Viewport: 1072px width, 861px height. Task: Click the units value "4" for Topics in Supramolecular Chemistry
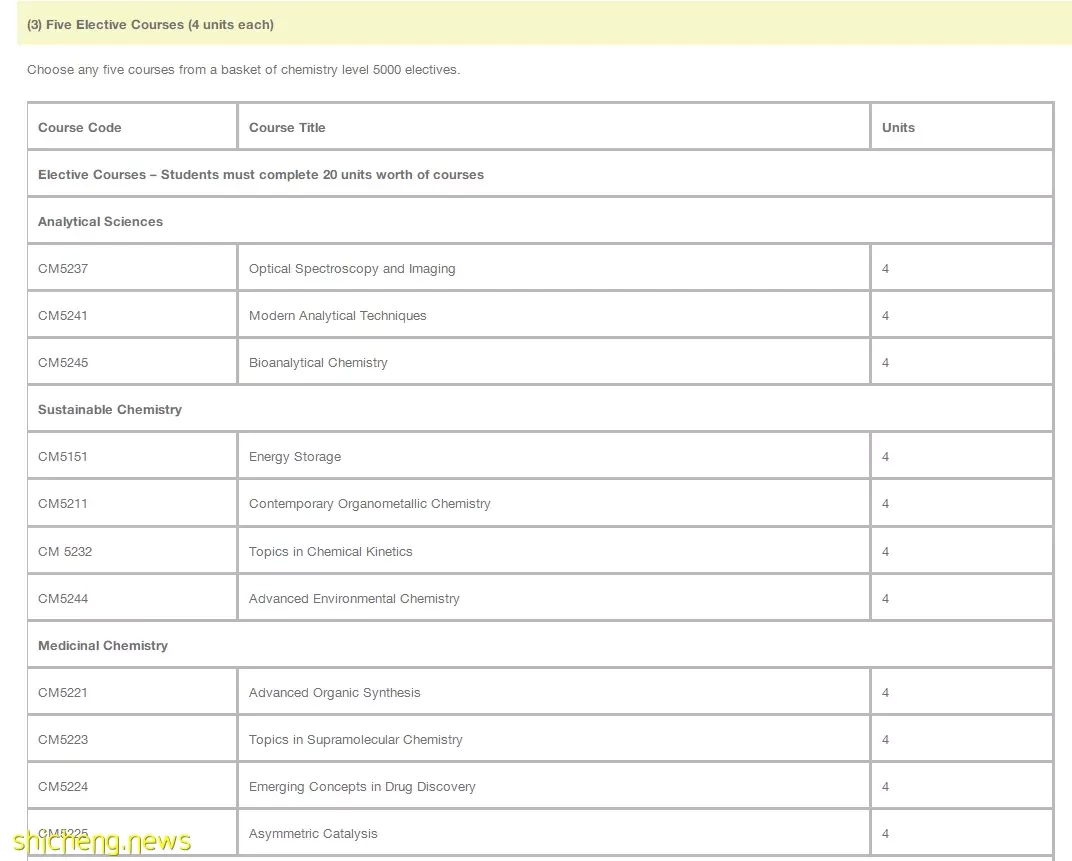pos(885,740)
